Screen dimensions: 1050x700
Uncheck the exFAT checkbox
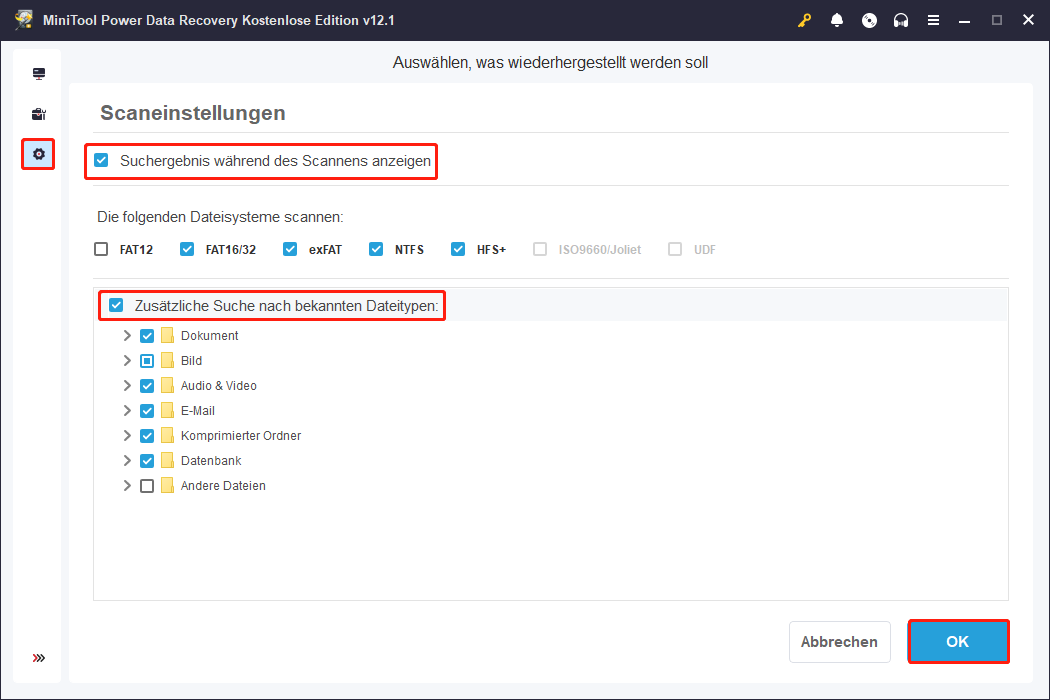click(290, 249)
